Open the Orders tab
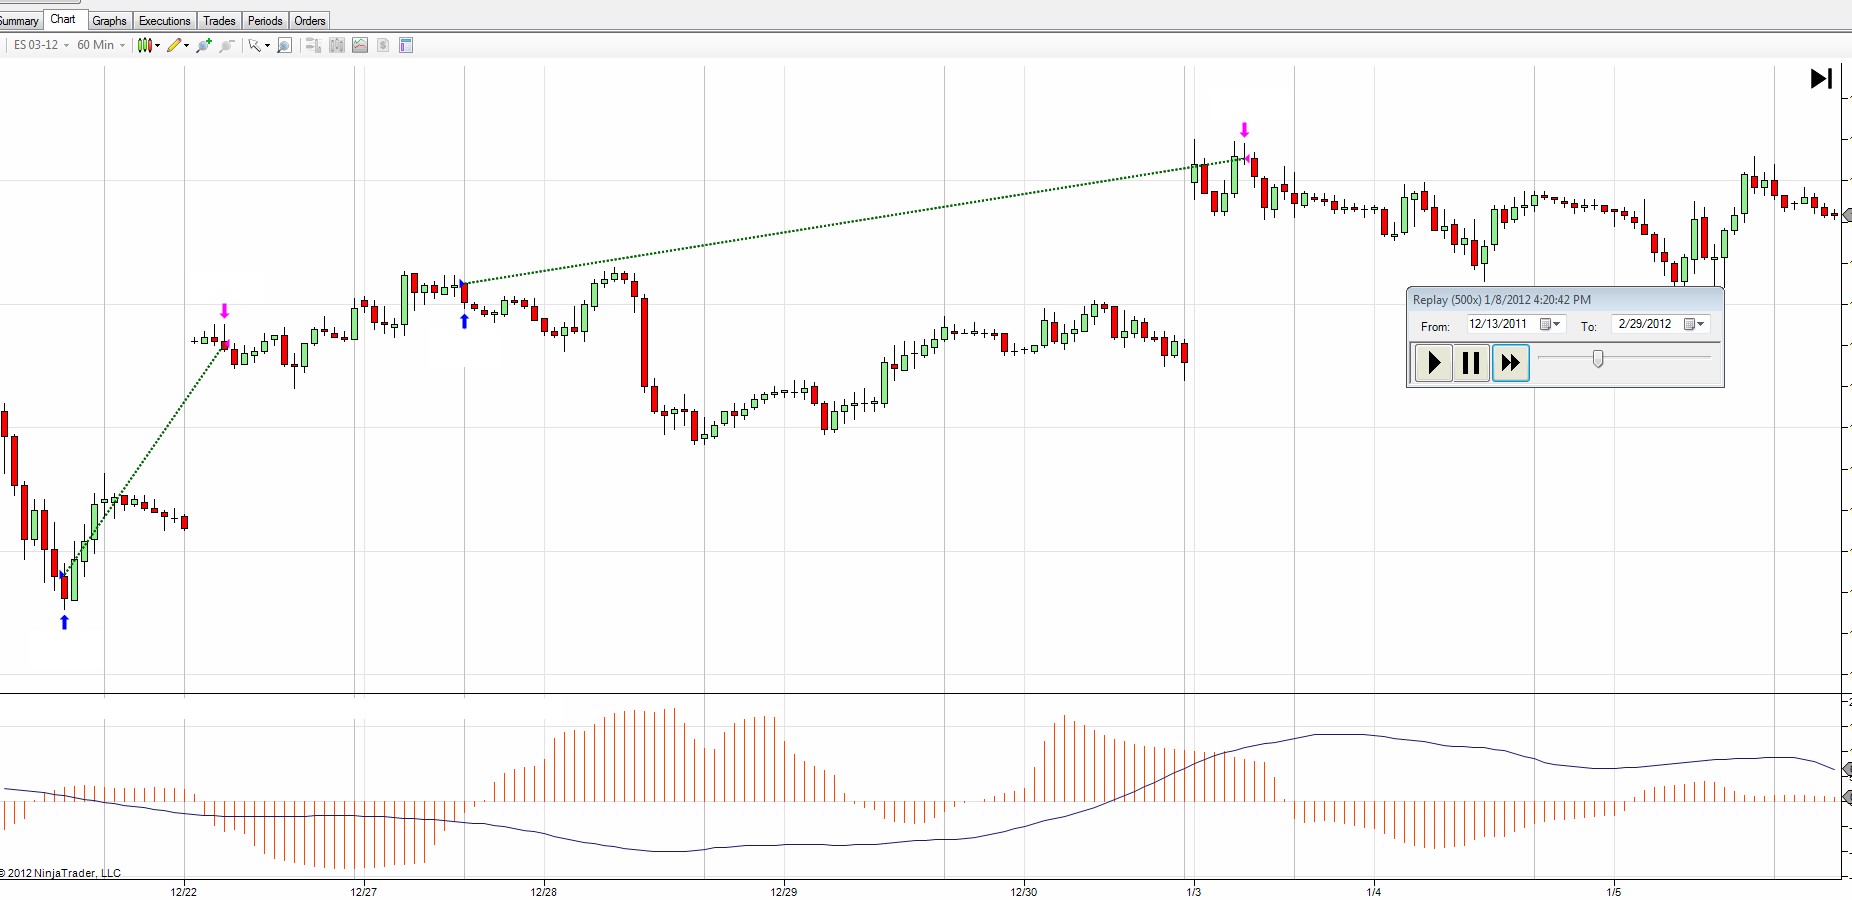The height and width of the screenshot is (900, 1852). pyautogui.click(x=310, y=21)
